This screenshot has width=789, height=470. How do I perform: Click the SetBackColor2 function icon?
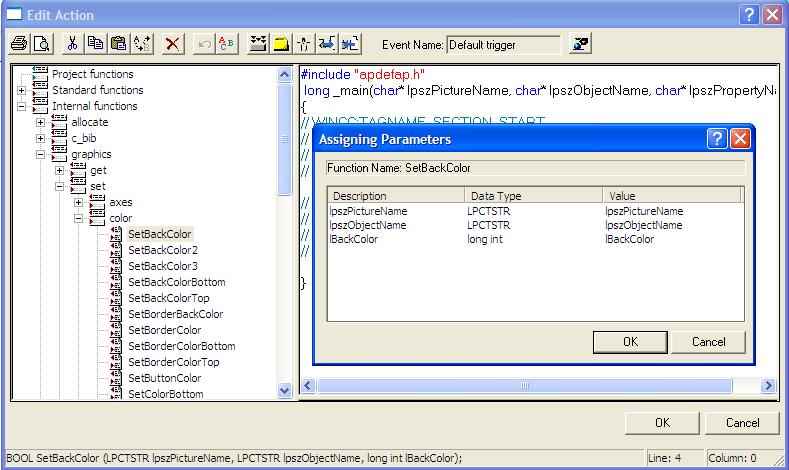[x=116, y=250]
